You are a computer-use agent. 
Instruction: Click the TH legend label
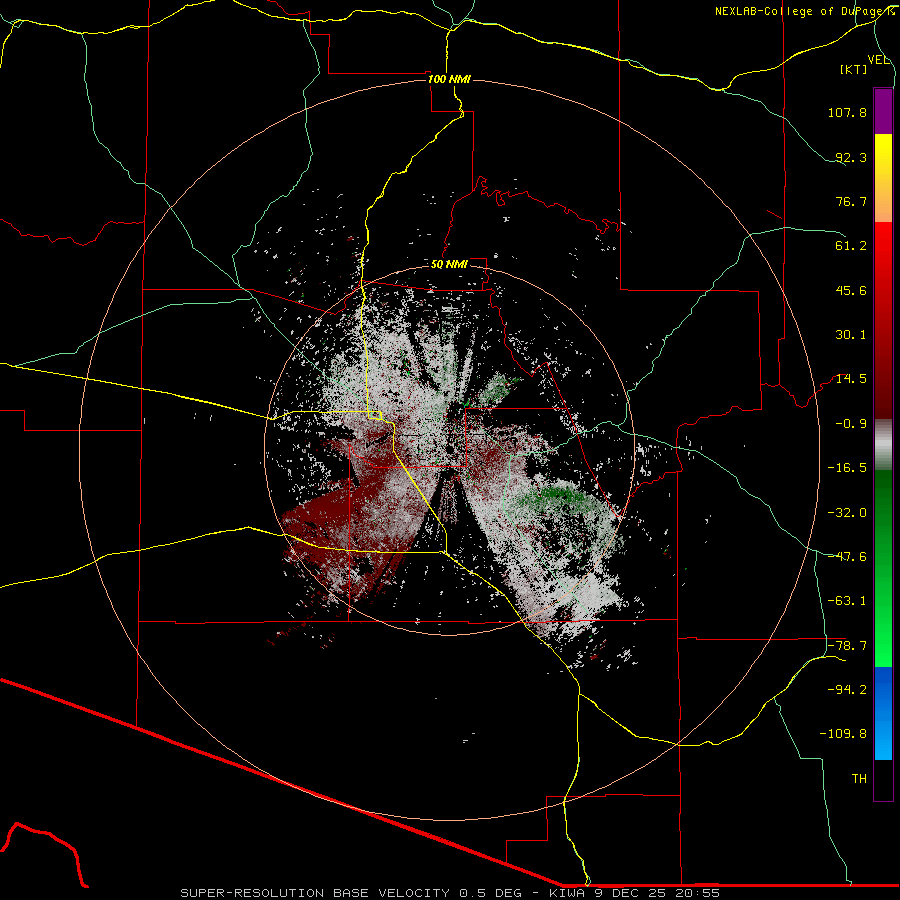click(x=859, y=779)
